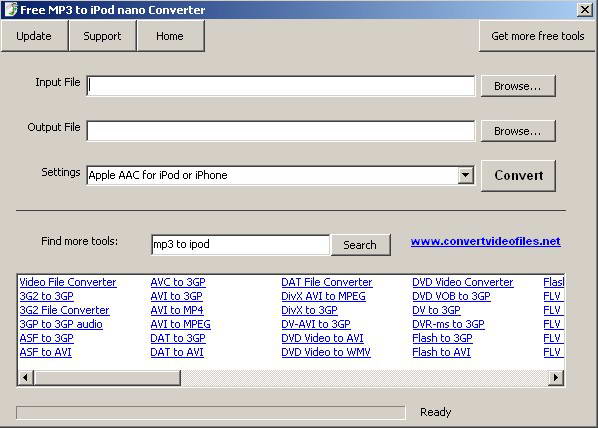Click the Search button
This screenshot has height=428, width=598.
(x=360, y=245)
